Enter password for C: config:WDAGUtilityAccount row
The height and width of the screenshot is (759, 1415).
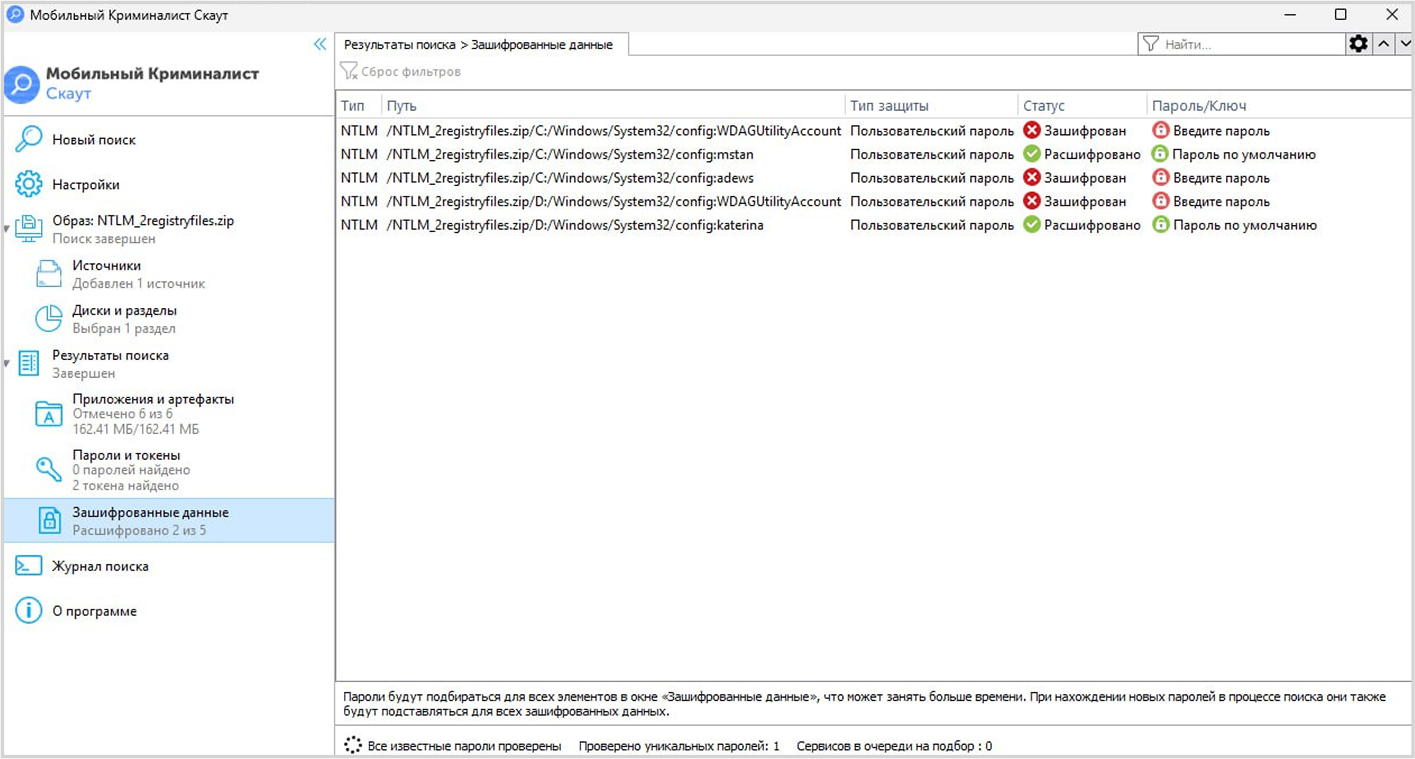pos(1222,131)
